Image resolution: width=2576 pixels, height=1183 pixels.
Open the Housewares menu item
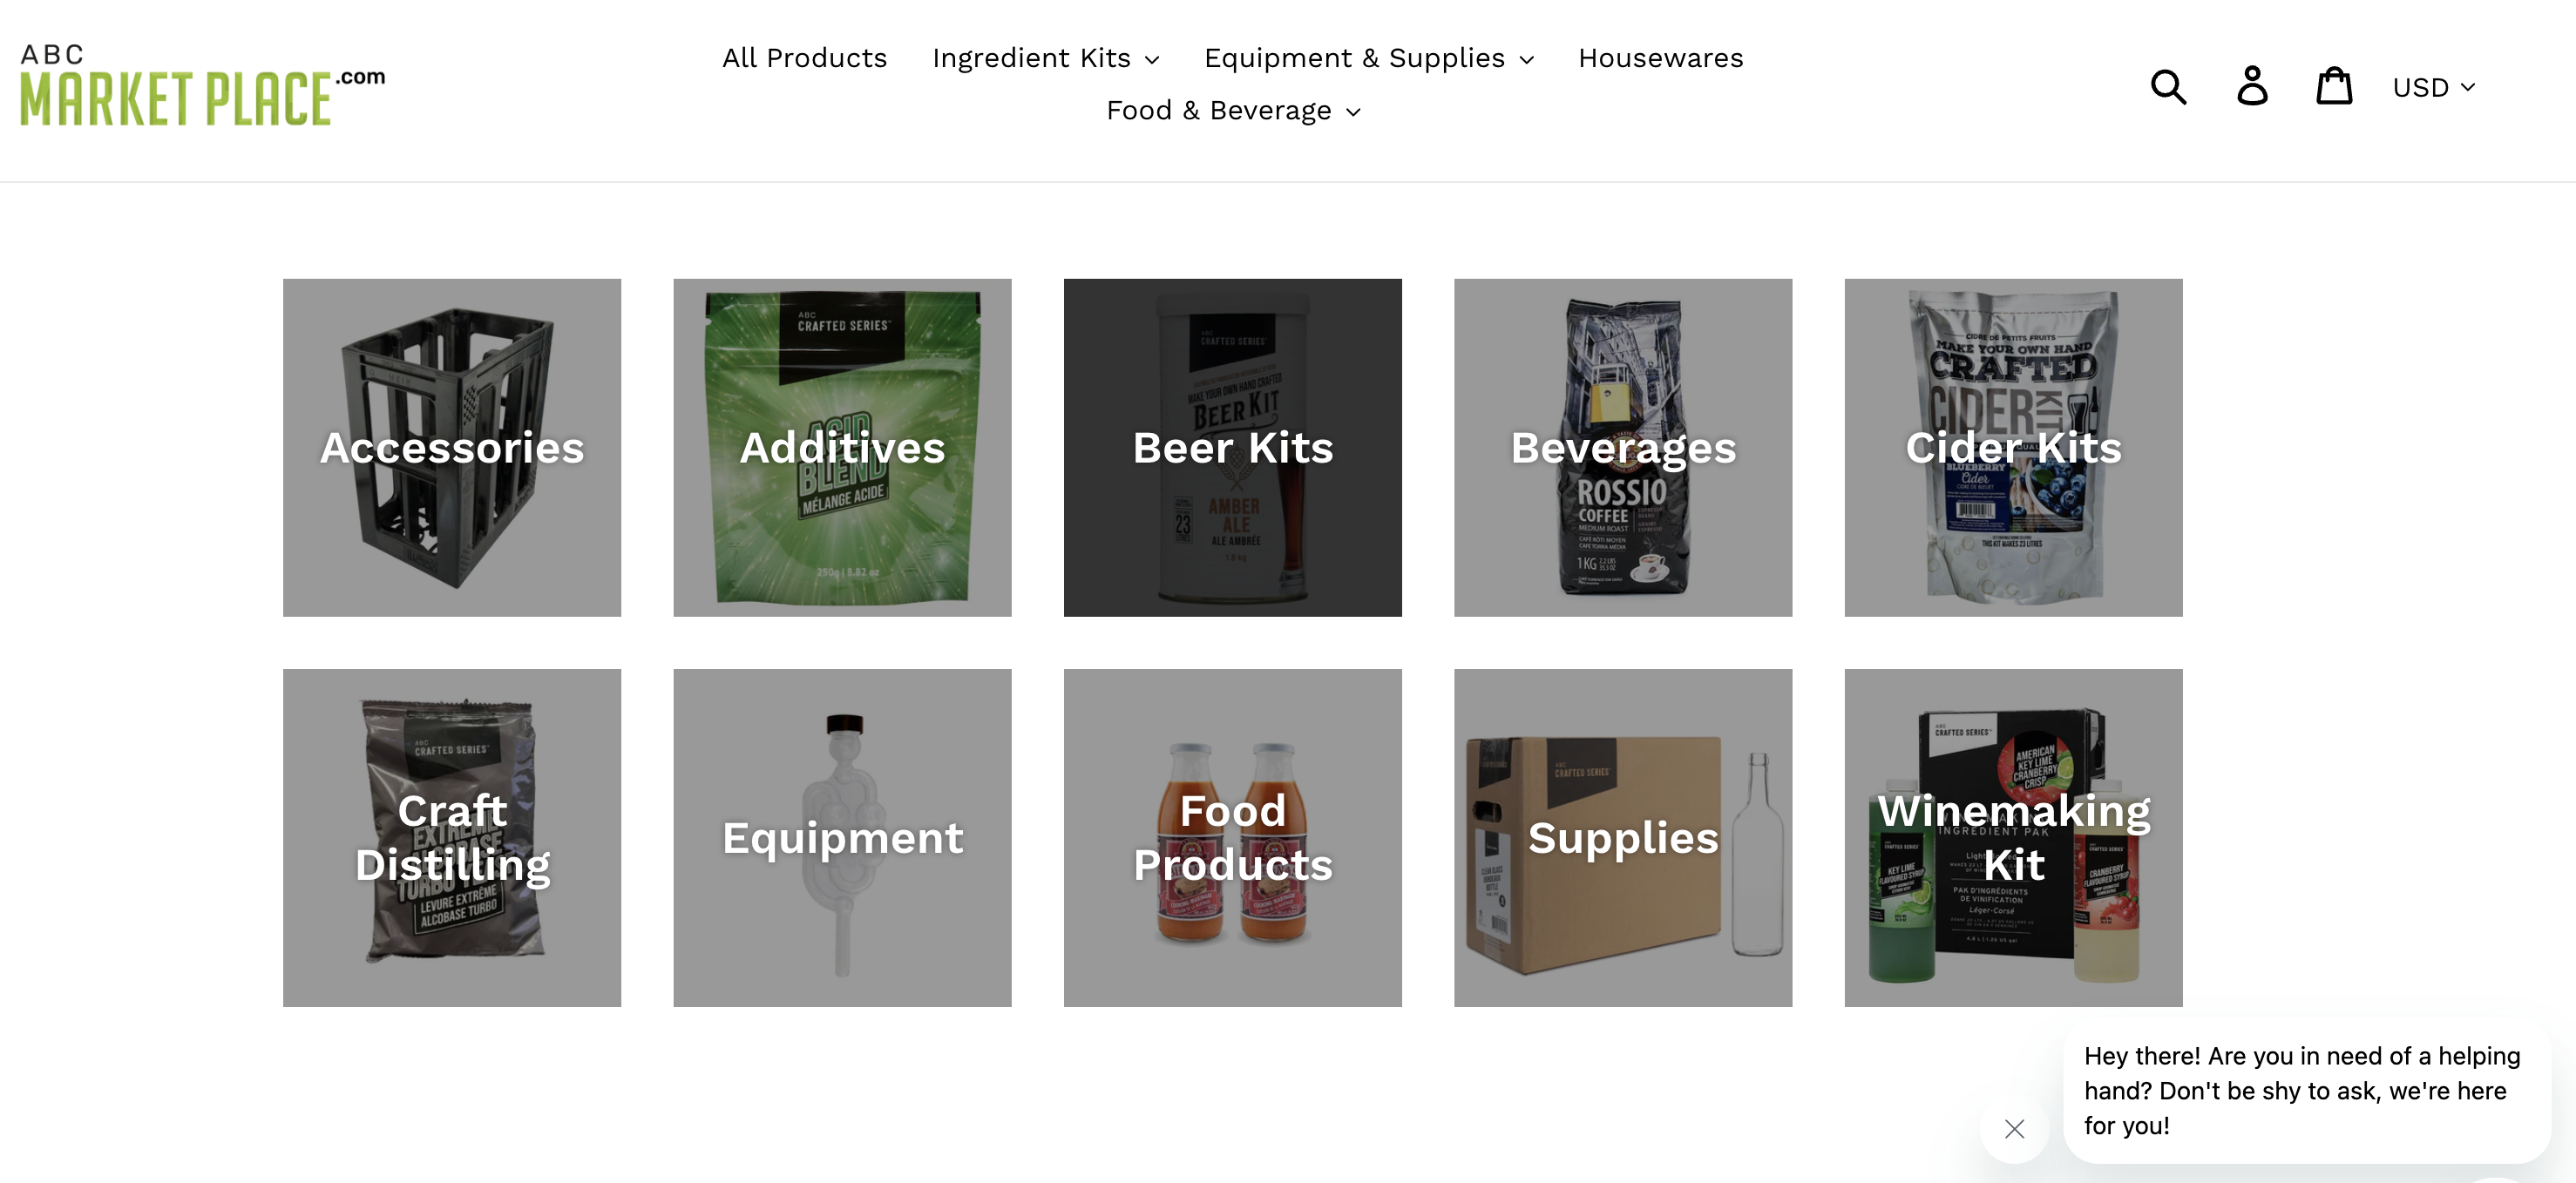tap(1660, 58)
